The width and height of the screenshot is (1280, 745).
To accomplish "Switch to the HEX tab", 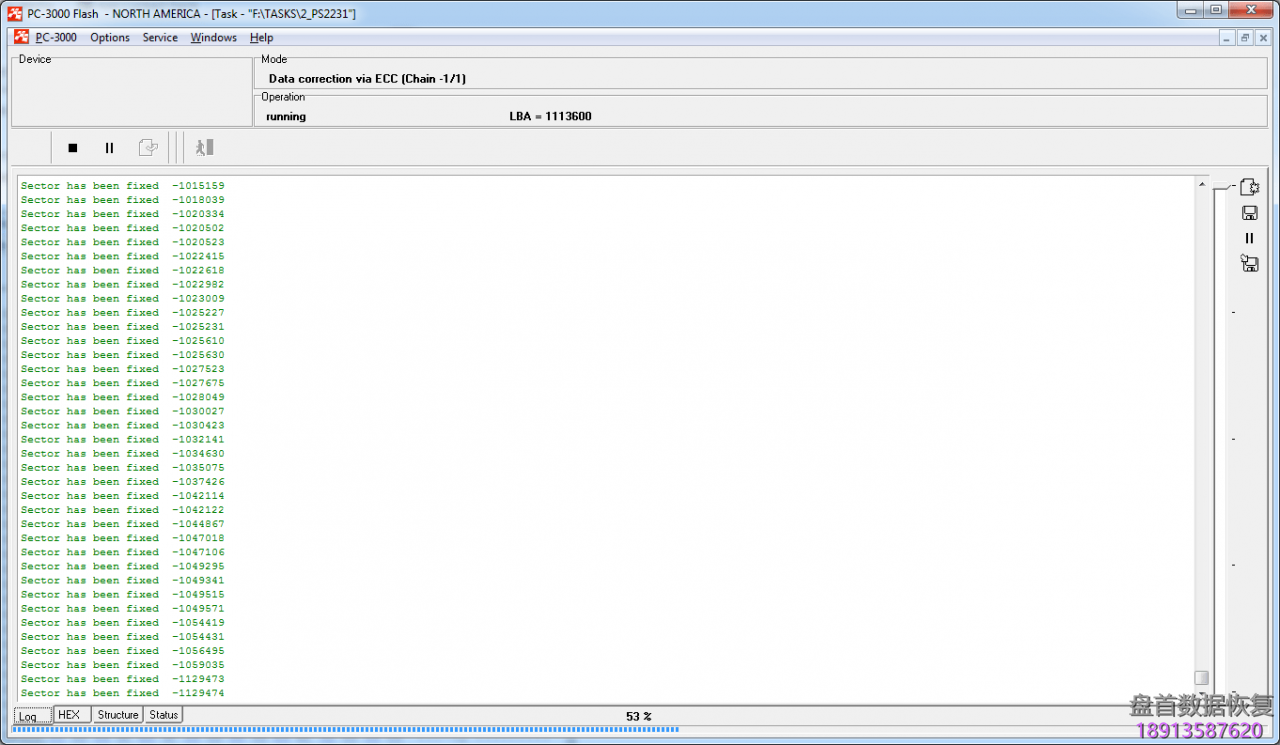I will coord(69,715).
